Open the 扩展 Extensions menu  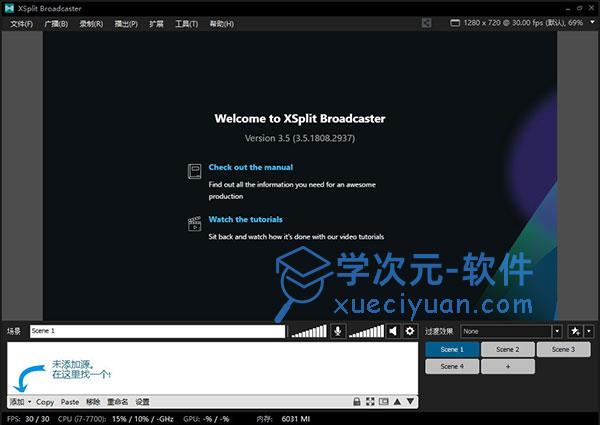pos(156,24)
